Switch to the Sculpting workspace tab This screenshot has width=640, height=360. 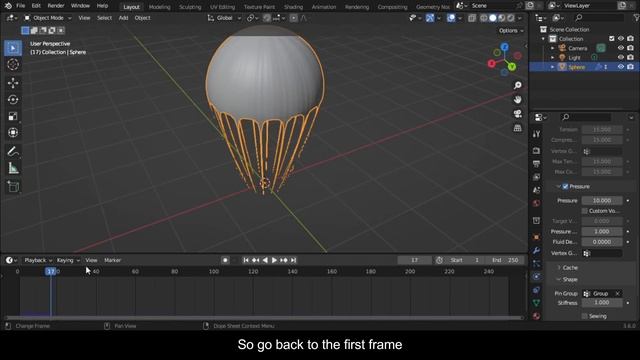click(190, 7)
